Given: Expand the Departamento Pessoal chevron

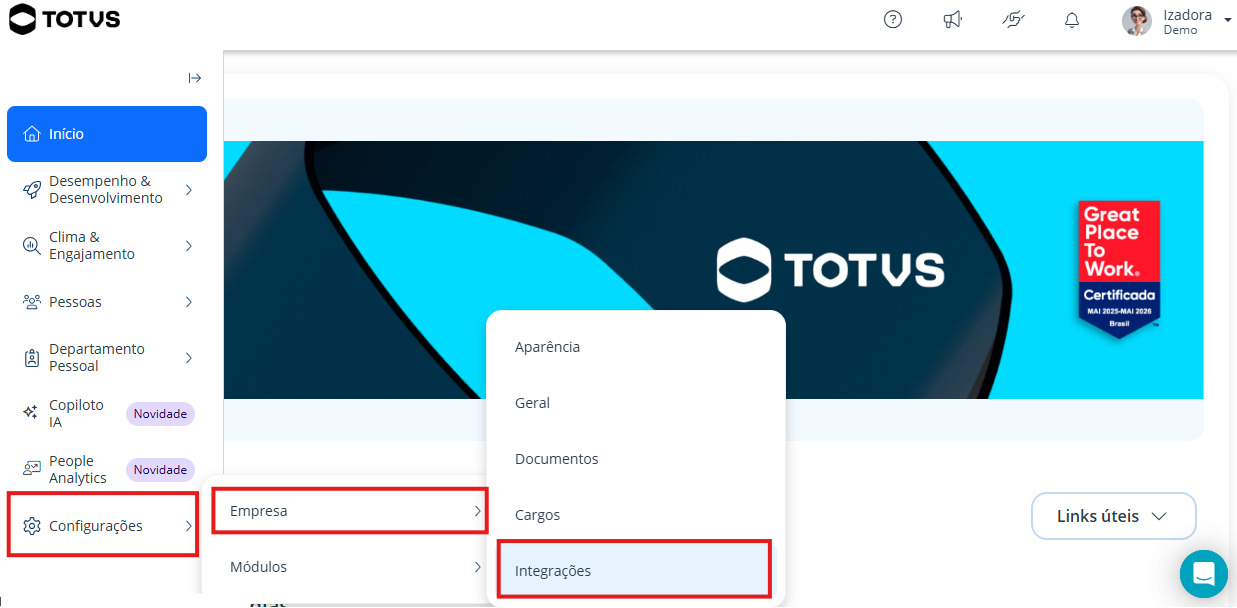Looking at the screenshot, I should [x=189, y=358].
